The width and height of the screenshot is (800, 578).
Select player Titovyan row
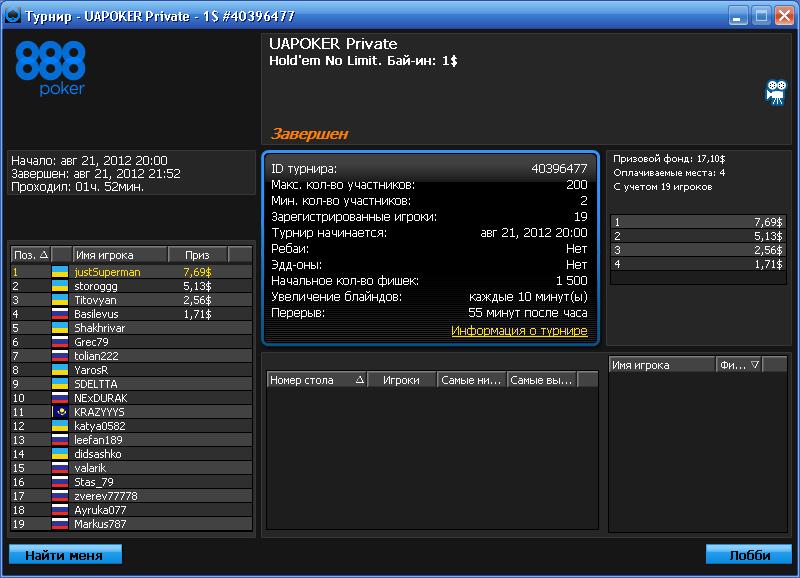(132, 300)
